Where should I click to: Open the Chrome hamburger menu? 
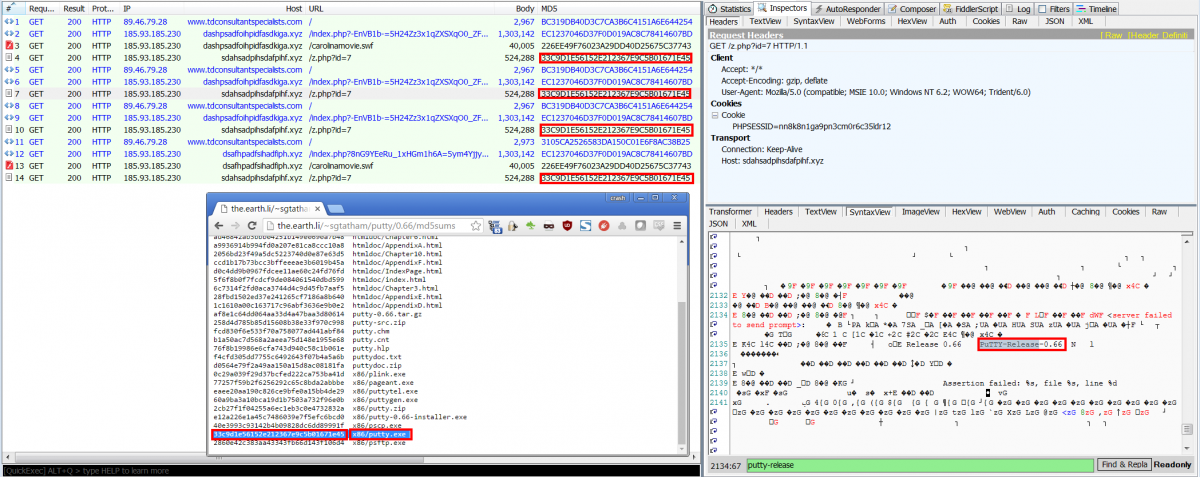coord(679,226)
